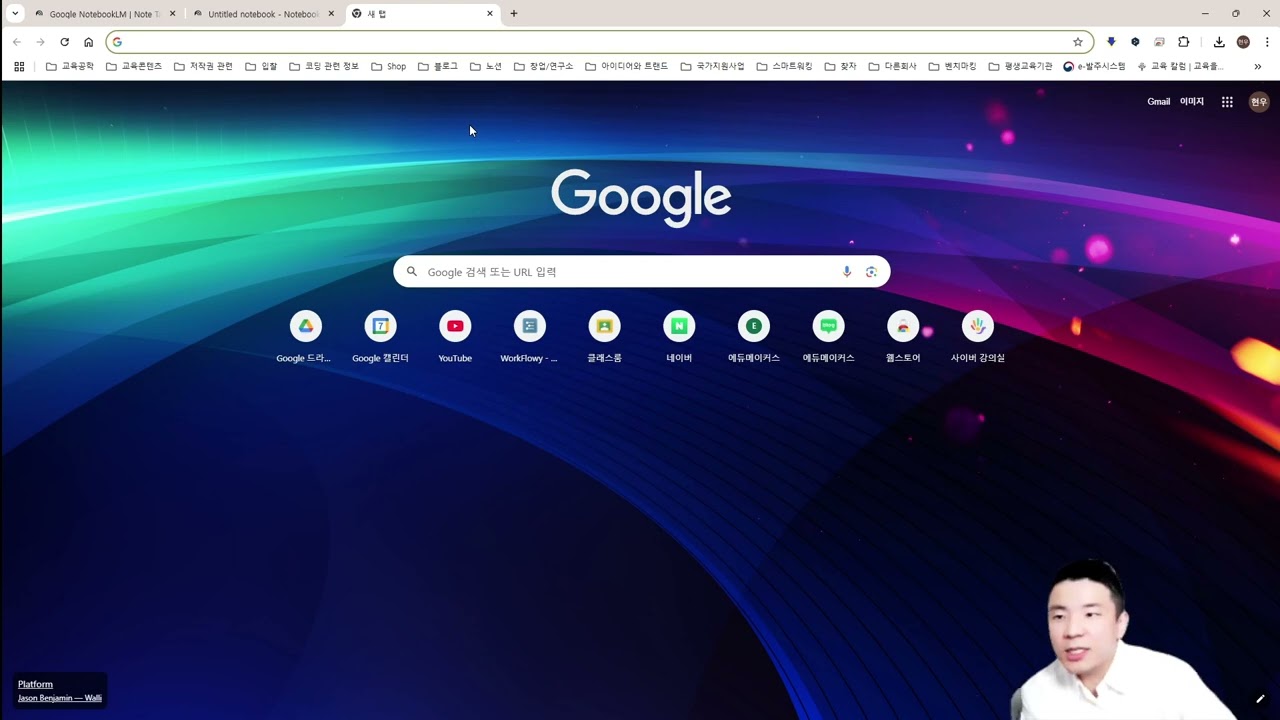Go to the home page
1280x720 pixels.
pyautogui.click(x=88, y=42)
